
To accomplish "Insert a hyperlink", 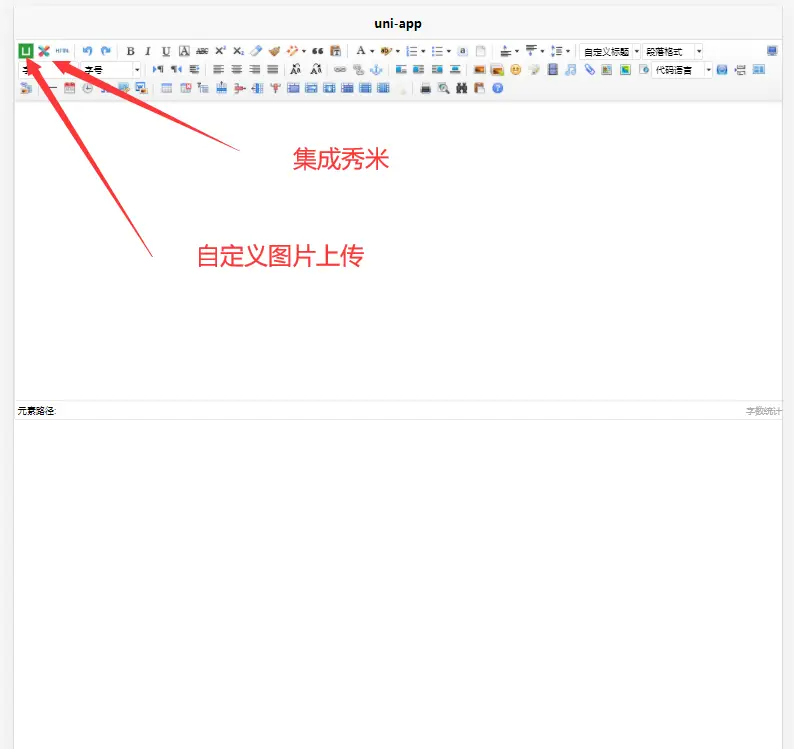I will click(x=340, y=69).
